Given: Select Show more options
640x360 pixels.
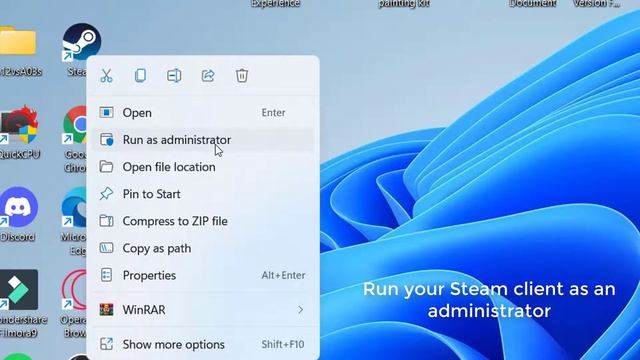Looking at the screenshot, I should point(203,344).
